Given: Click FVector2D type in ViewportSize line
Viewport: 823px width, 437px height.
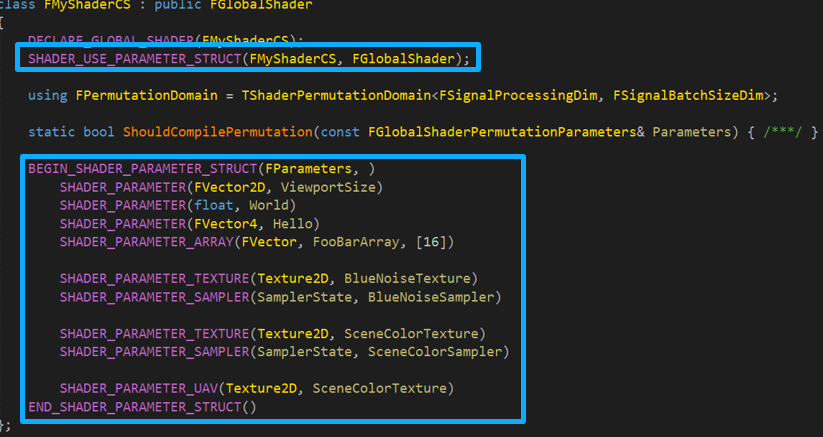Looking at the screenshot, I should tap(229, 187).
